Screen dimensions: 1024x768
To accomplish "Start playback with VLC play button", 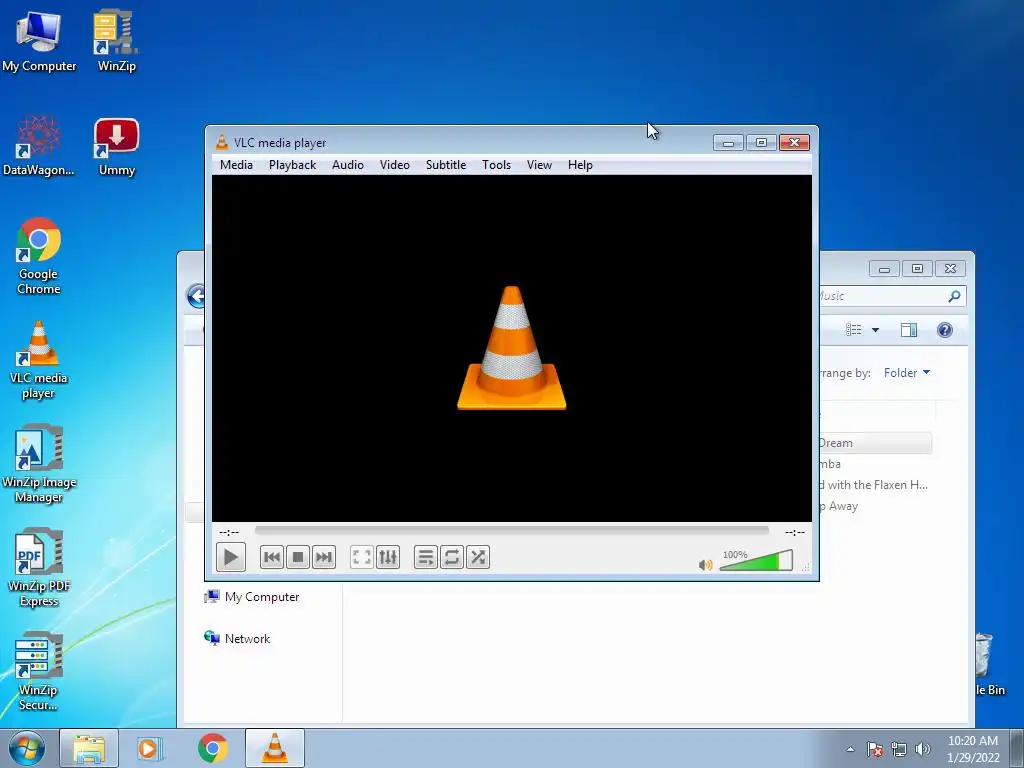I will coord(231,557).
